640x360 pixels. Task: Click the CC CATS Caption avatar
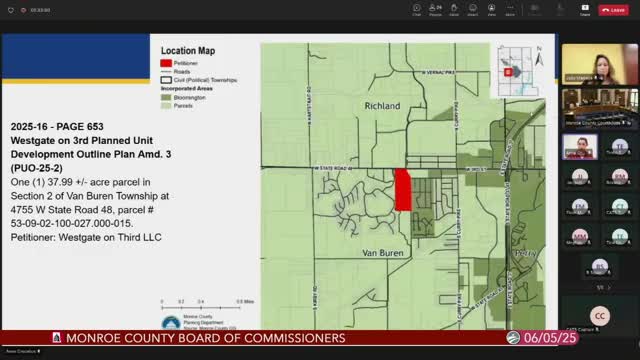600,316
